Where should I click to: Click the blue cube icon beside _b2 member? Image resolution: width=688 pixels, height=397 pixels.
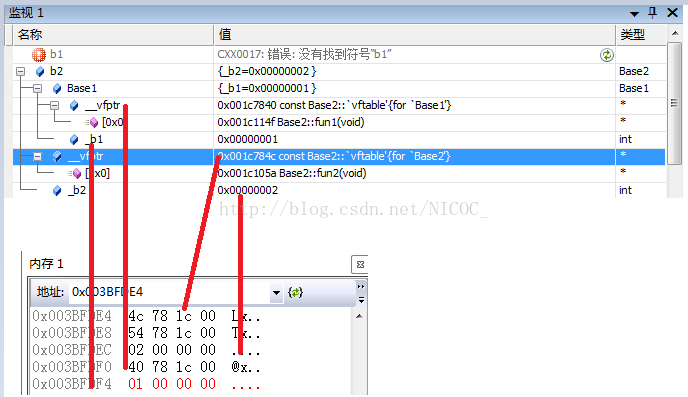point(57,191)
